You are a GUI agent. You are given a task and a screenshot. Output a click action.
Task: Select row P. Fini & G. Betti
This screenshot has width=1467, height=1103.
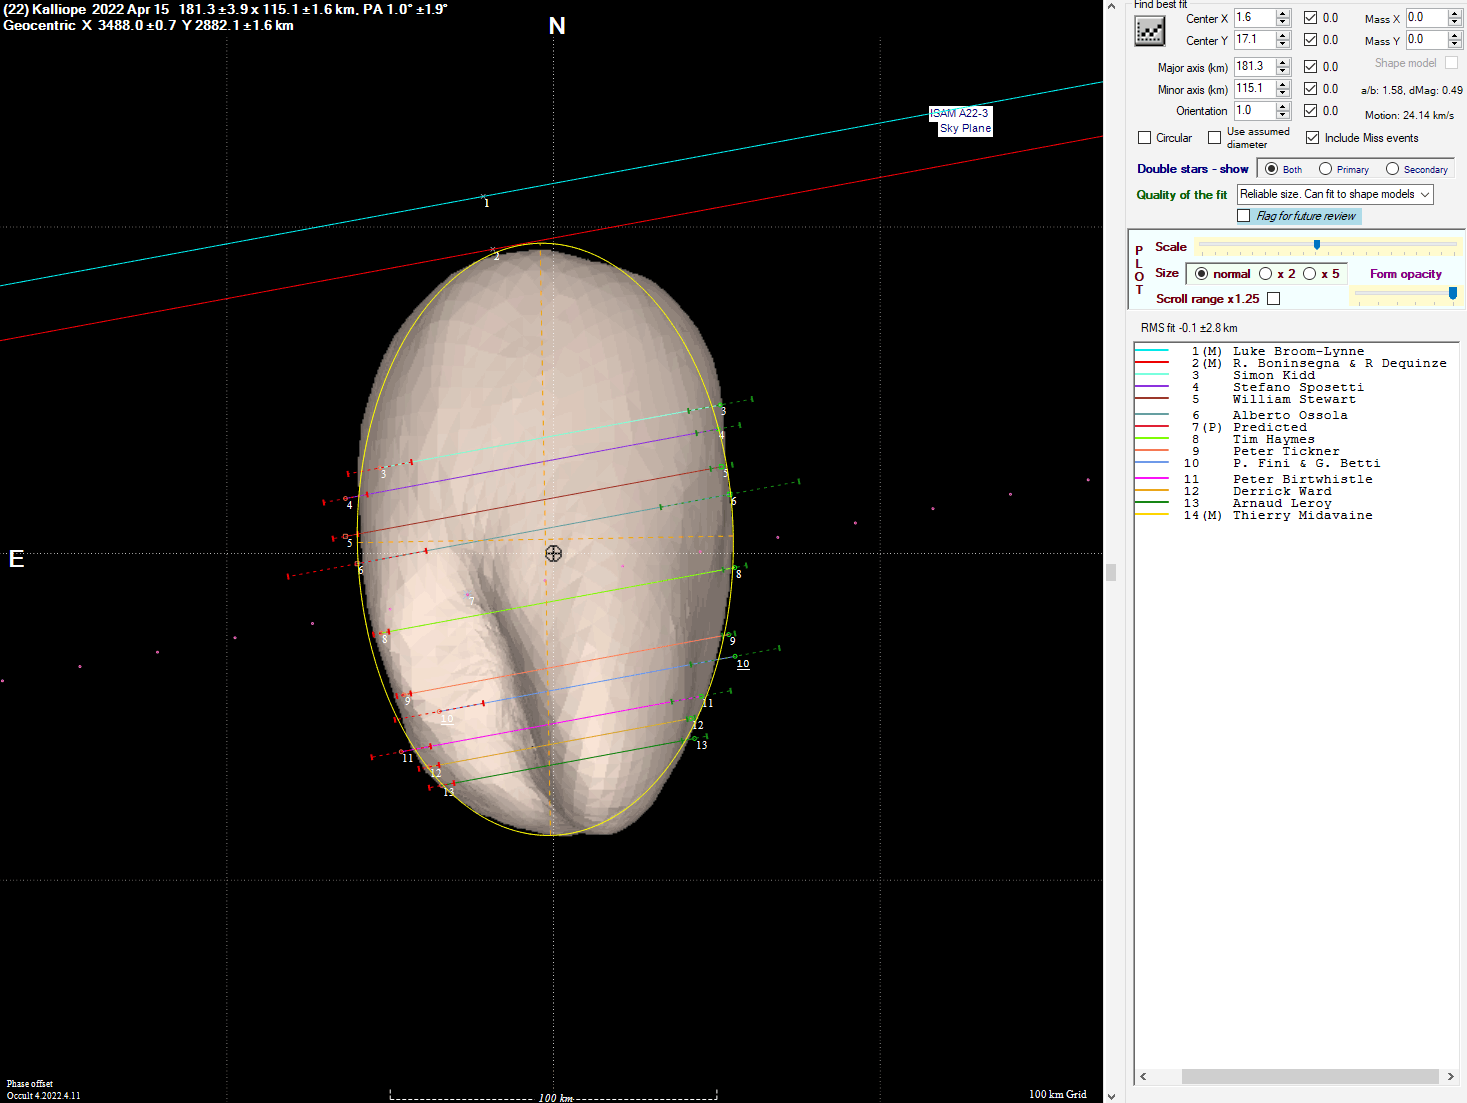point(1297,463)
